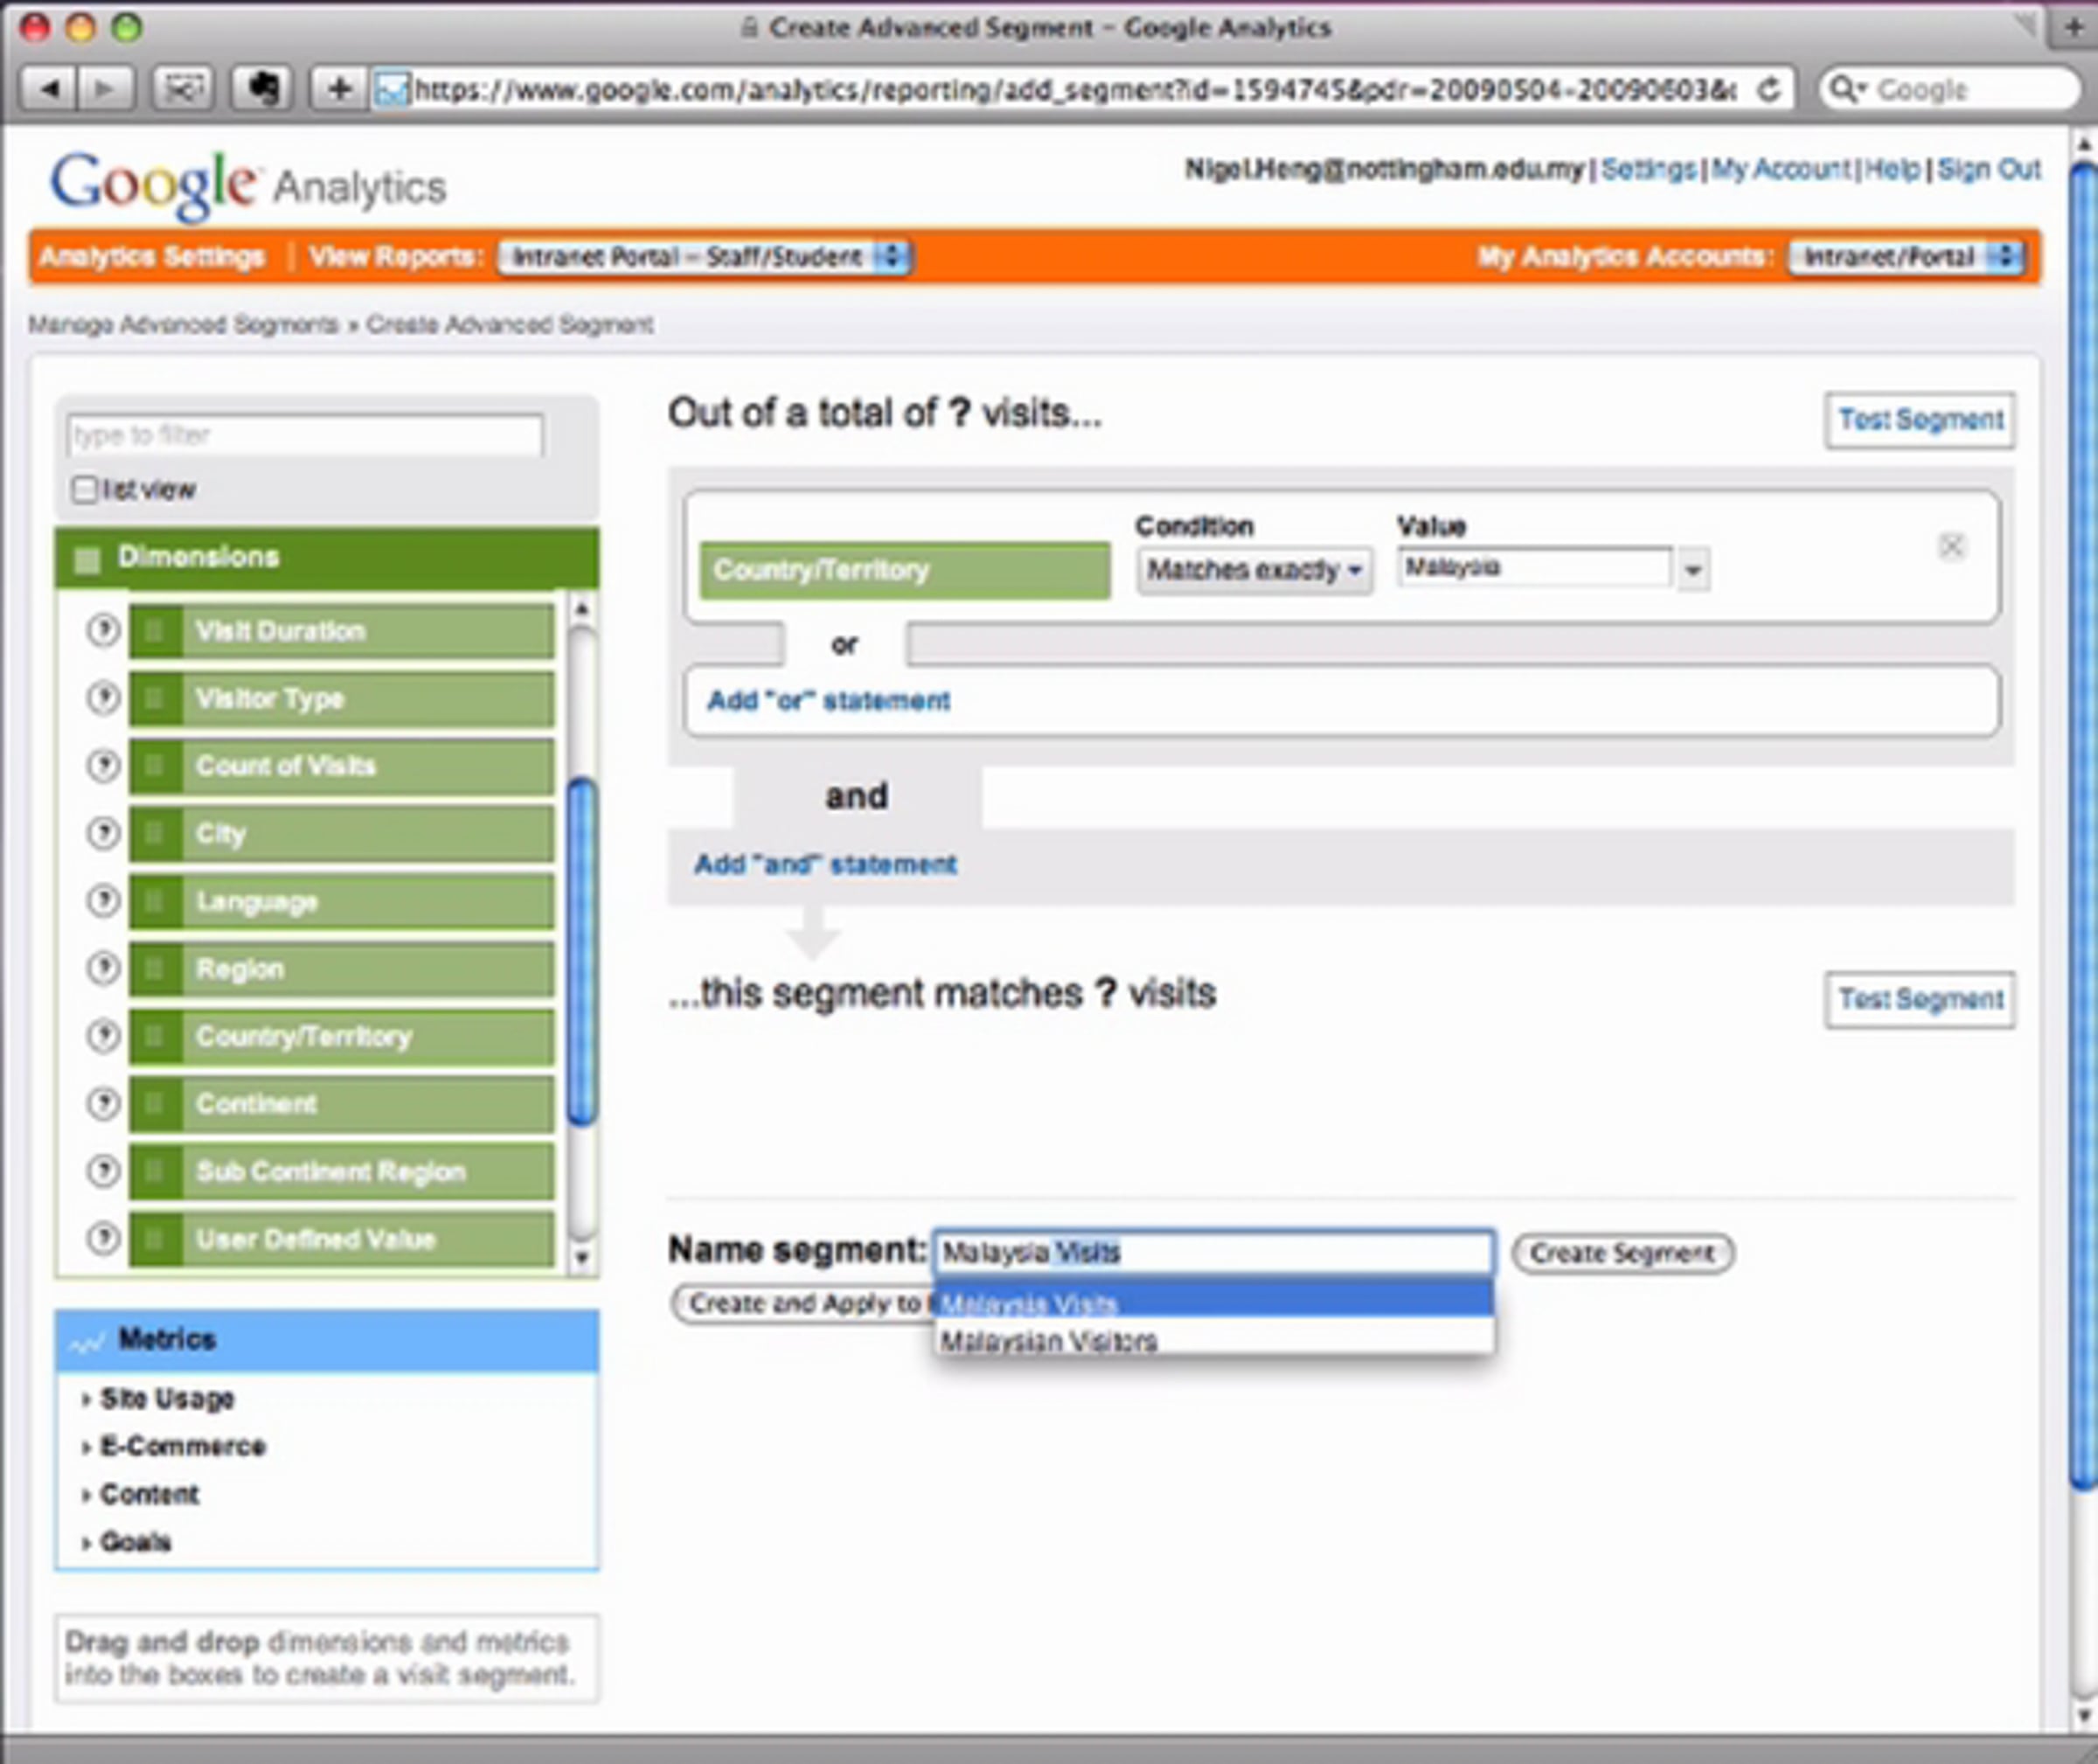Click the chart icon in the Metrics header

pos(87,1342)
